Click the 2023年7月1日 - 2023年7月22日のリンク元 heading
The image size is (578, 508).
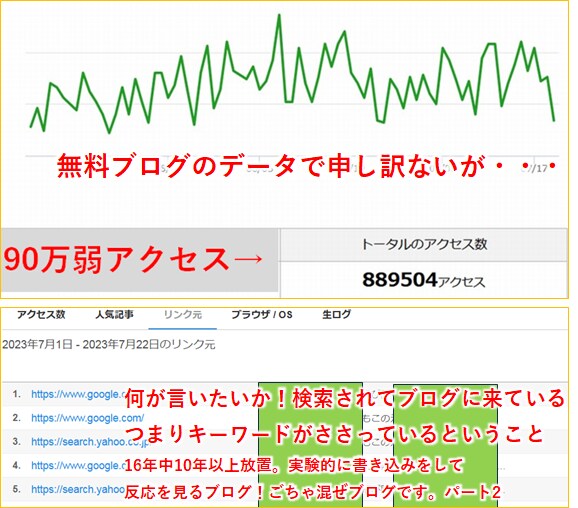tap(109, 345)
